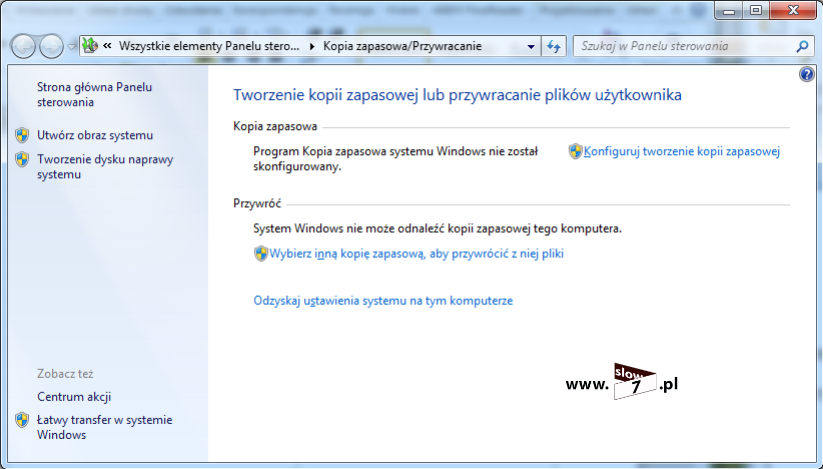
Task: Click the Forward navigation arrow button
Action: (51, 47)
